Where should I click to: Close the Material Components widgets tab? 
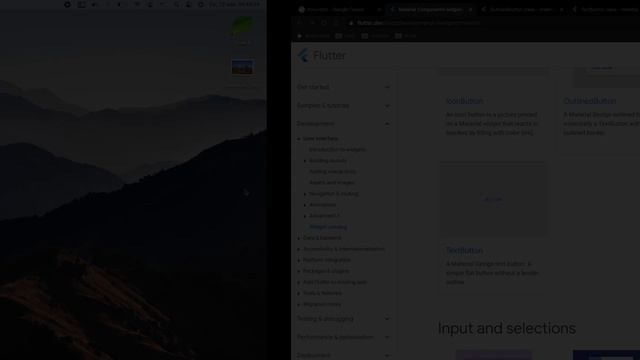[471, 9]
